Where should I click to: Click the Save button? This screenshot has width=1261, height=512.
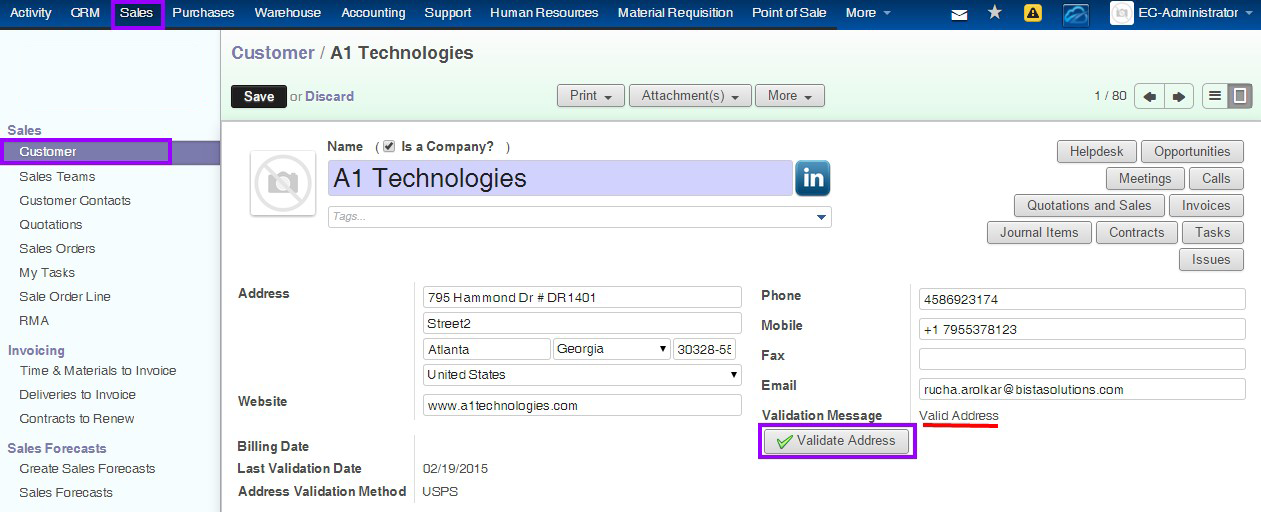point(258,96)
